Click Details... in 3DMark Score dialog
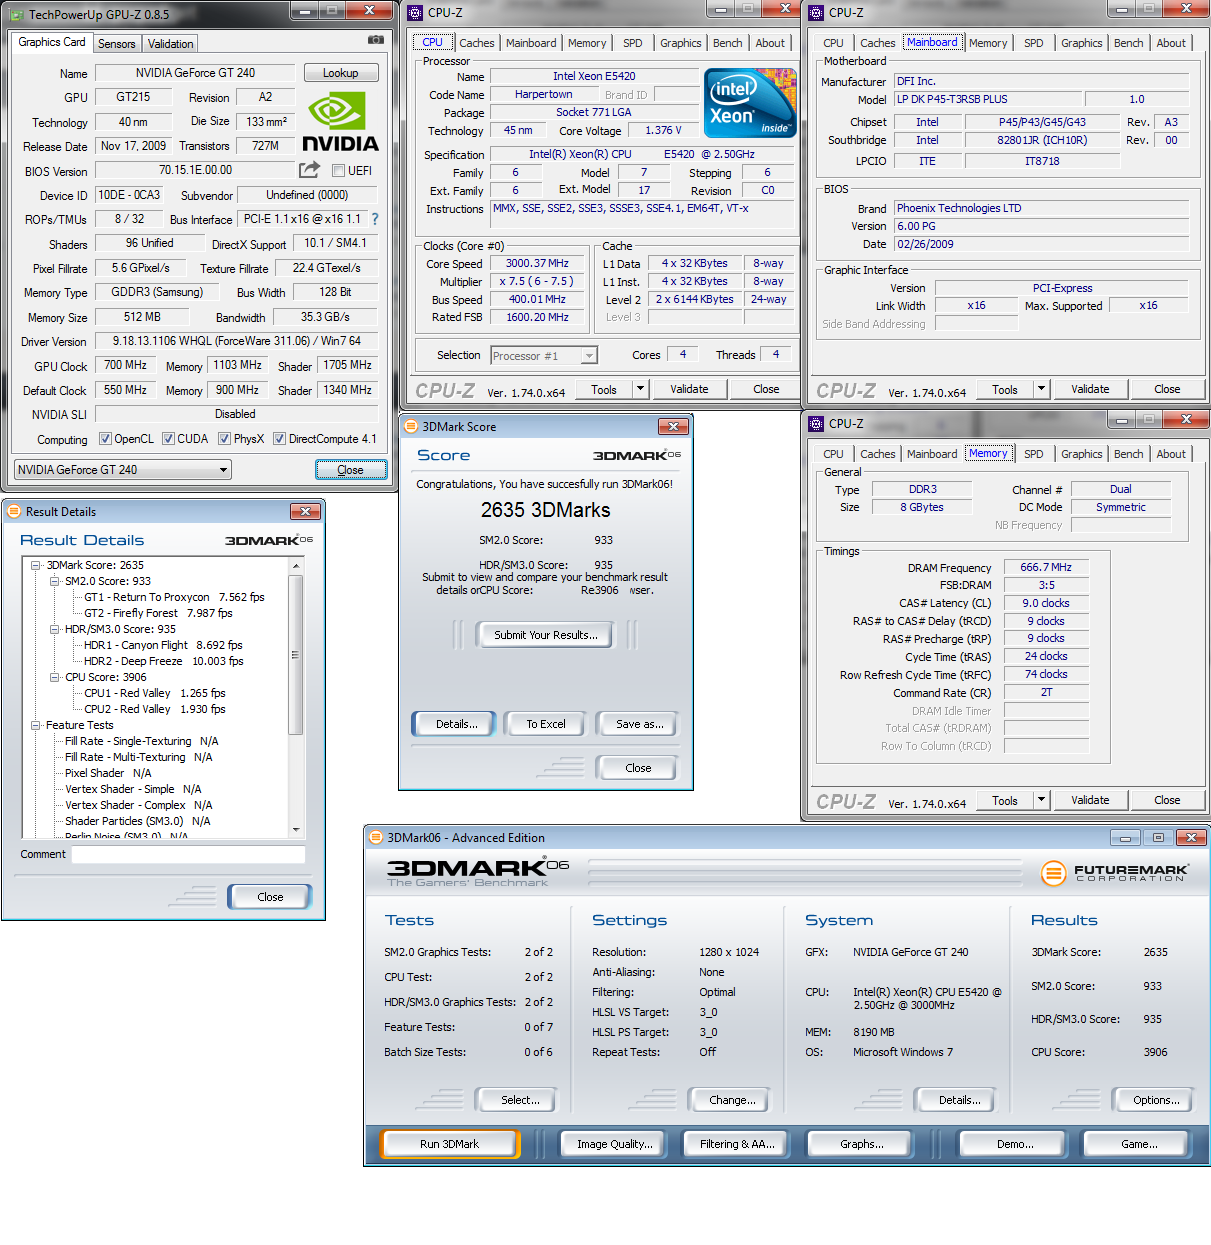 point(456,724)
